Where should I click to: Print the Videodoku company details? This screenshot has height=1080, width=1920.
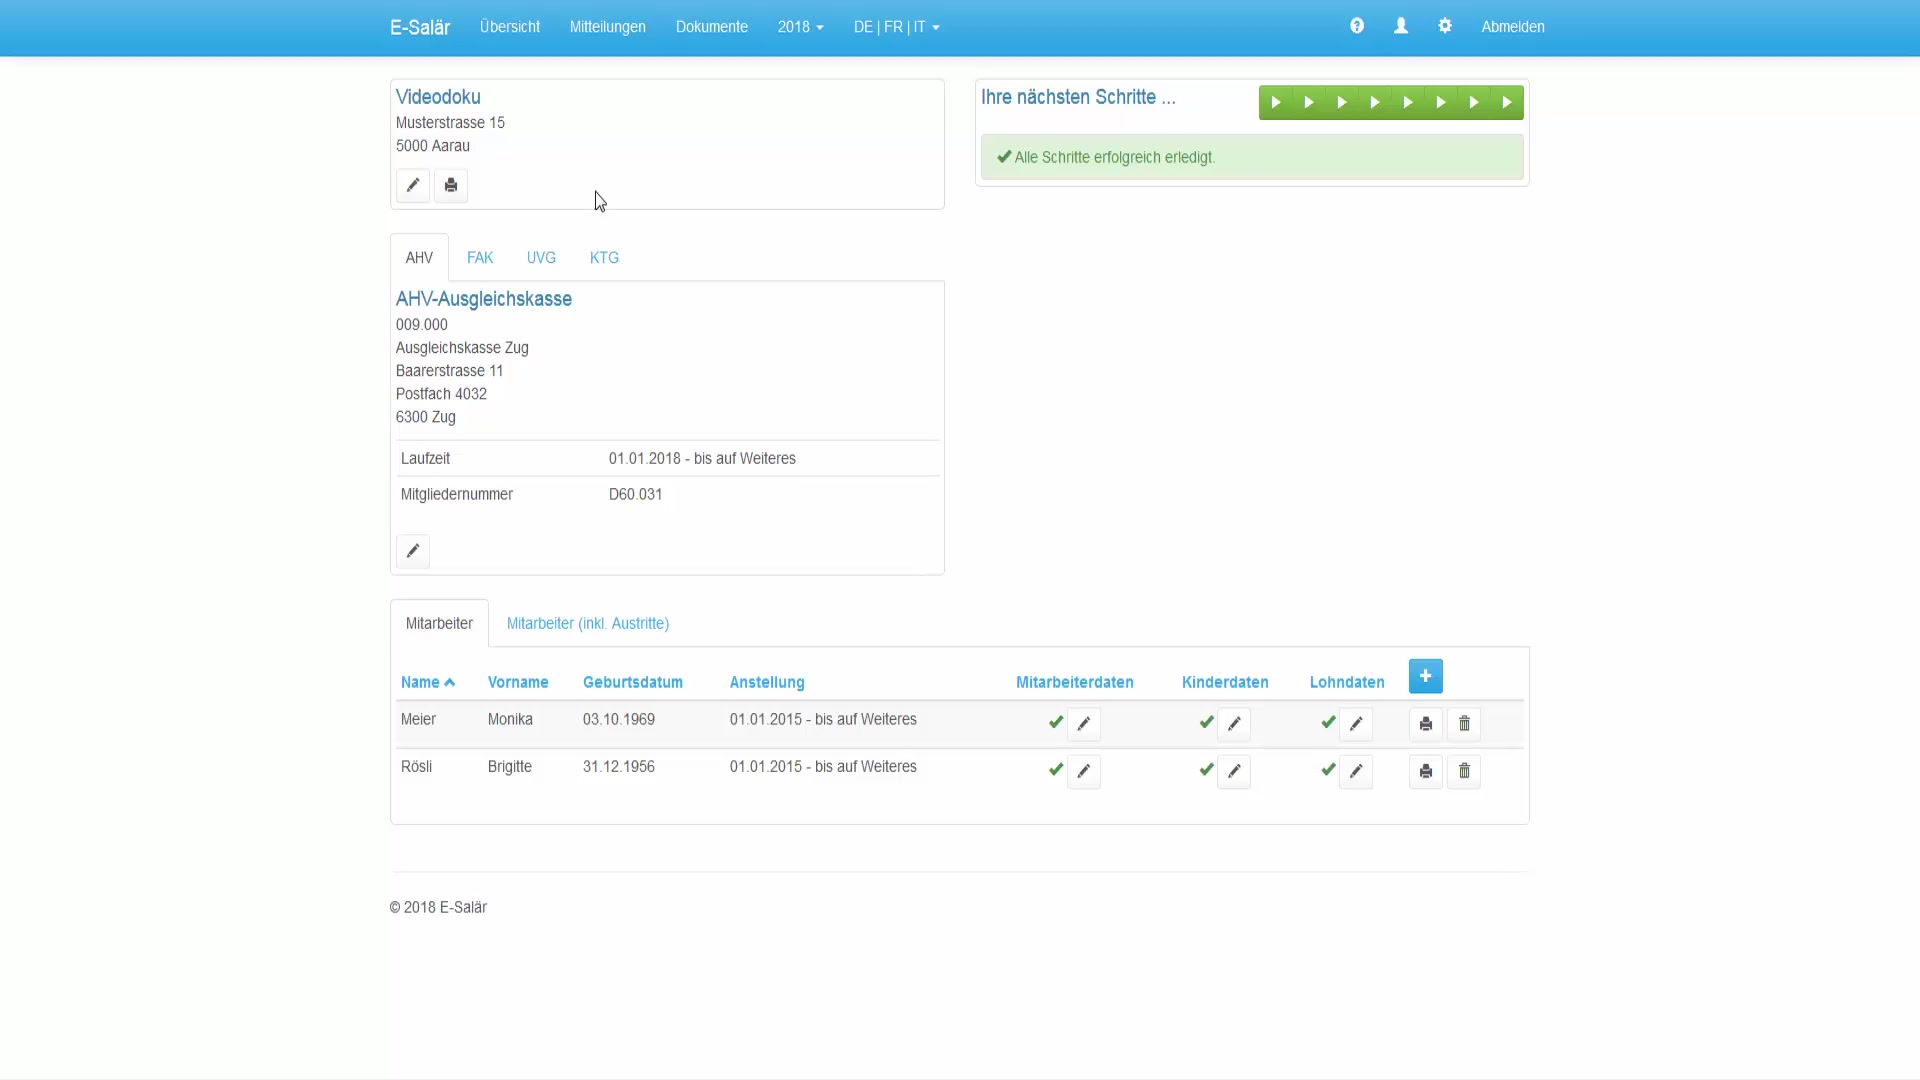451,185
